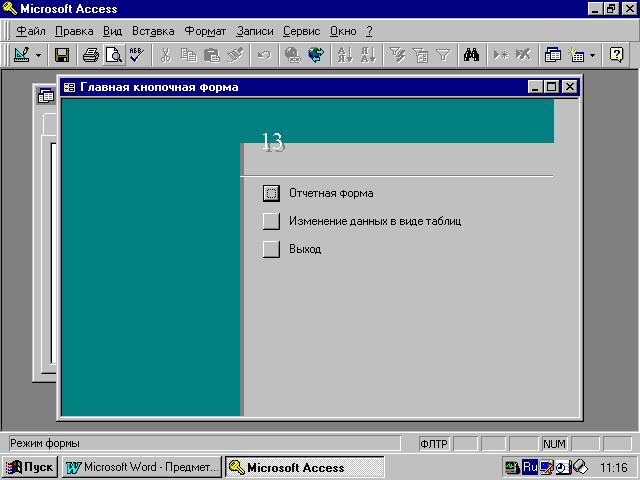Push the button next to Изменение данных
Viewport: 640px width, 480px height.
271,221
